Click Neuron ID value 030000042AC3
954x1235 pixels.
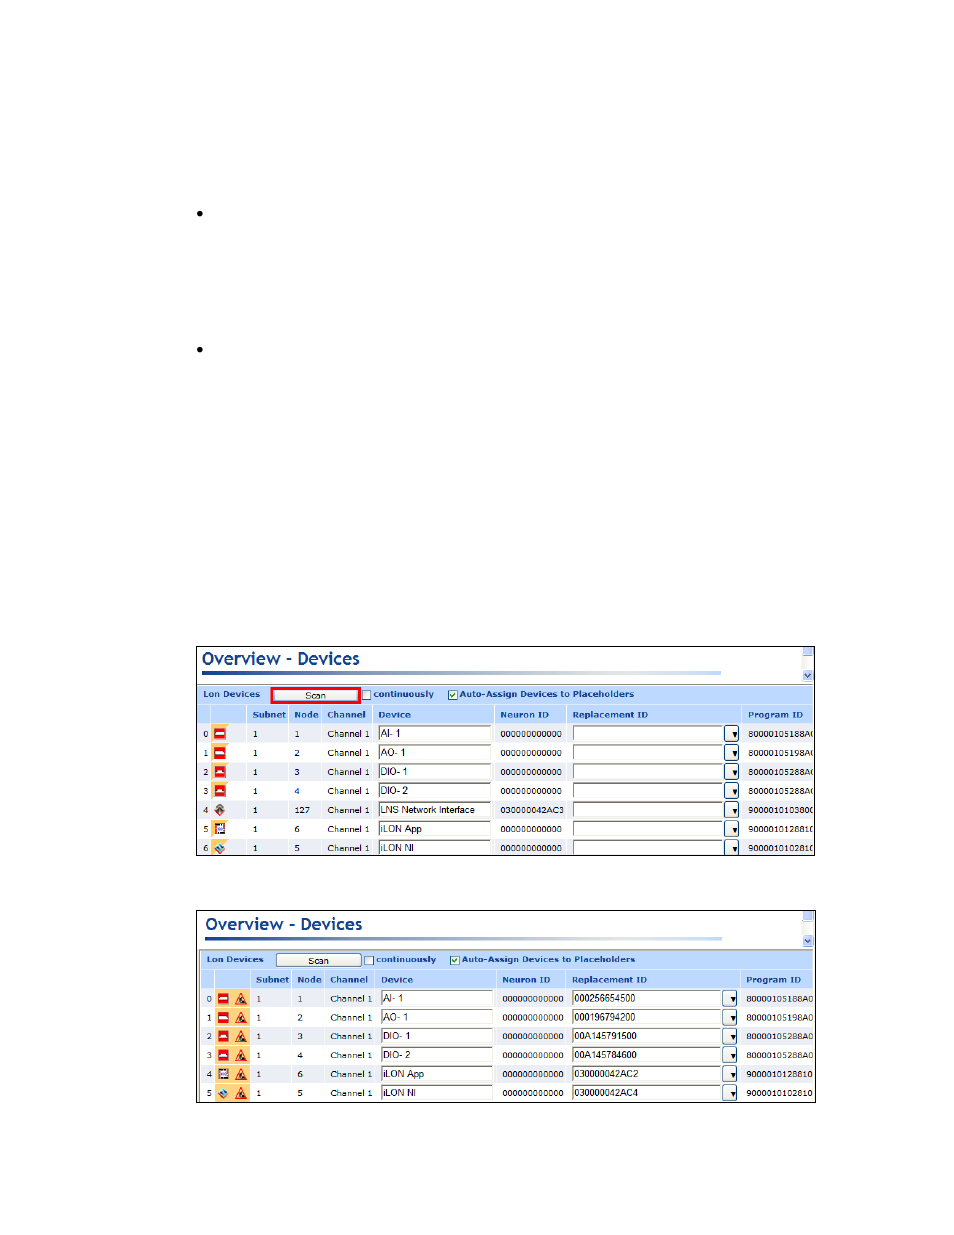(x=532, y=810)
